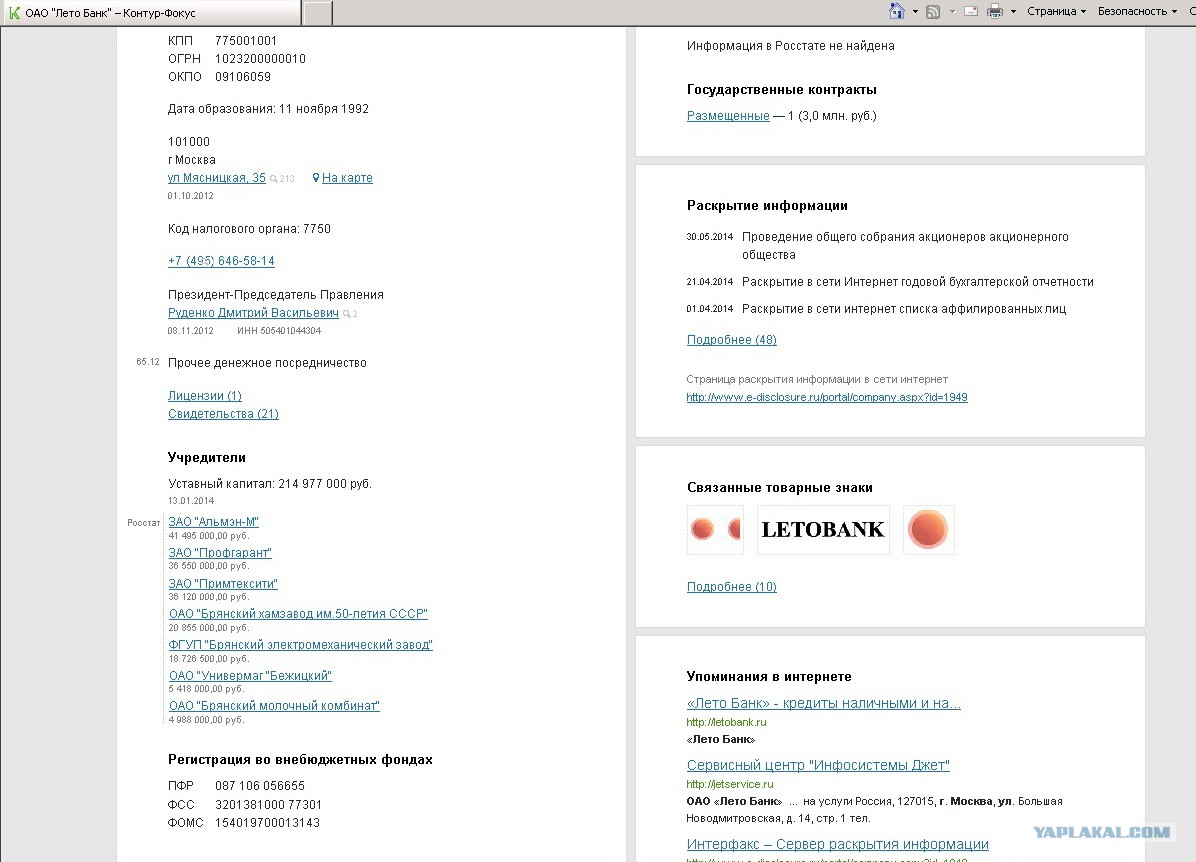
Task: Open the Home button dropdown arrow
Action: tap(915, 11)
